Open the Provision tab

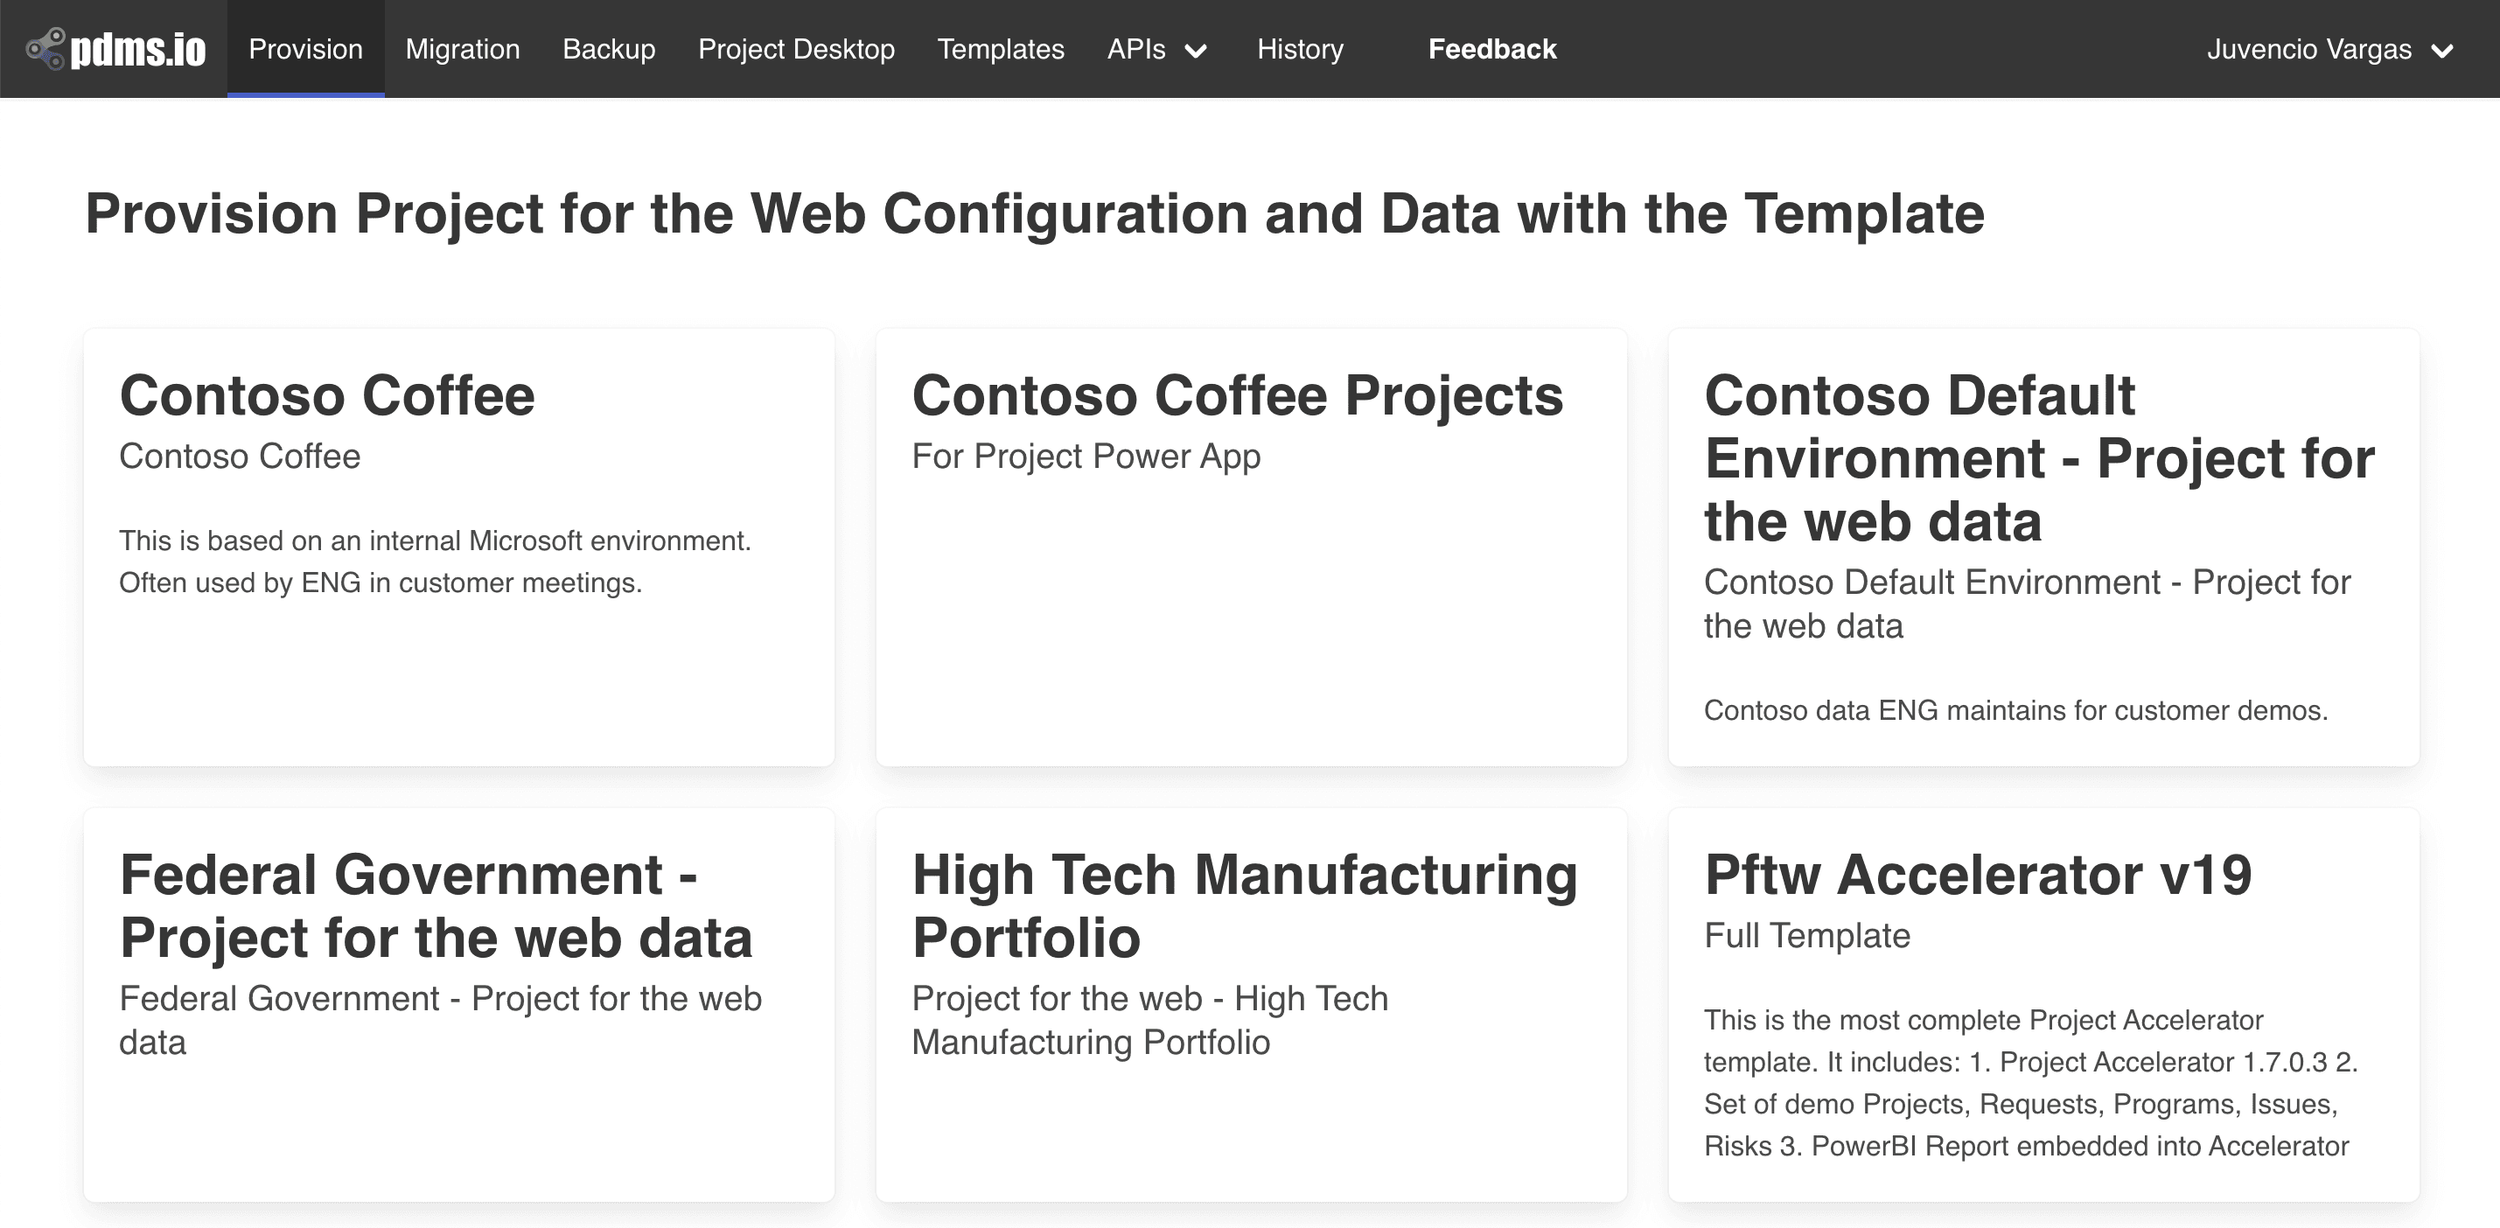305,49
